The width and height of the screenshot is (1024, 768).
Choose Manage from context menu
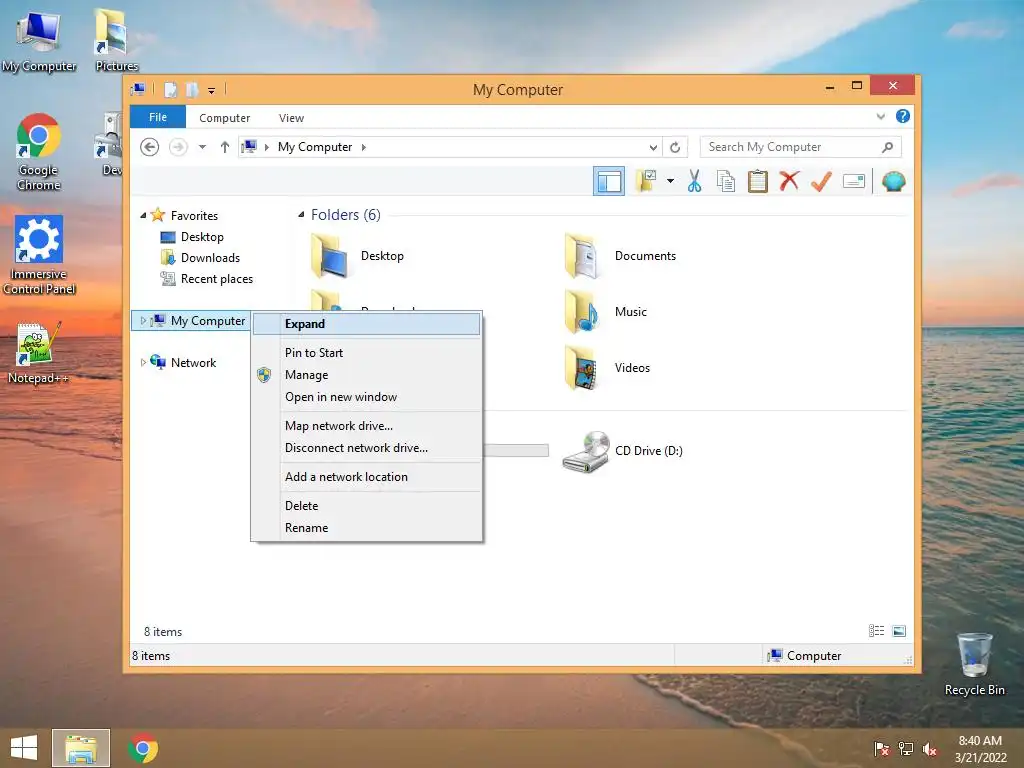[366, 375]
